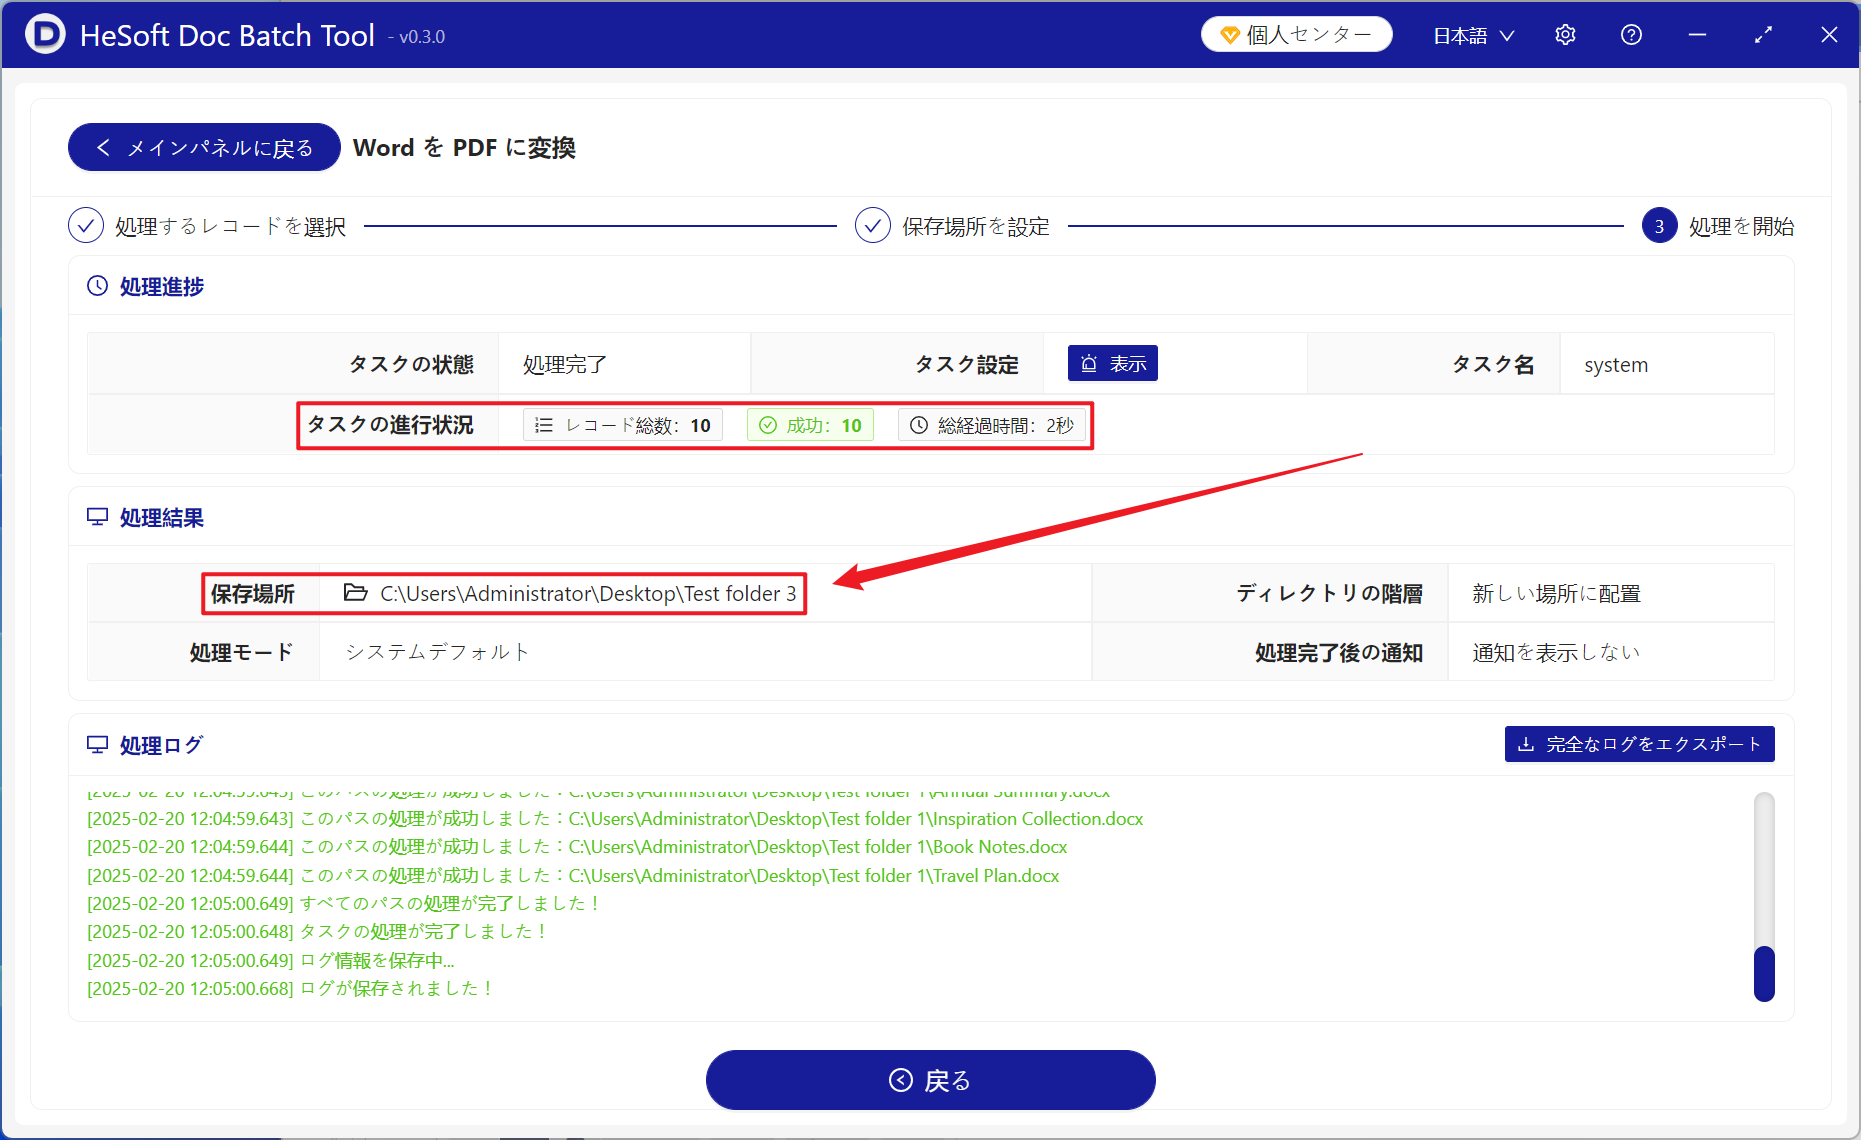Click log line すべてのパスの処理が完了しました
The height and width of the screenshot is (1140, 1861).
tap(344, 904)
